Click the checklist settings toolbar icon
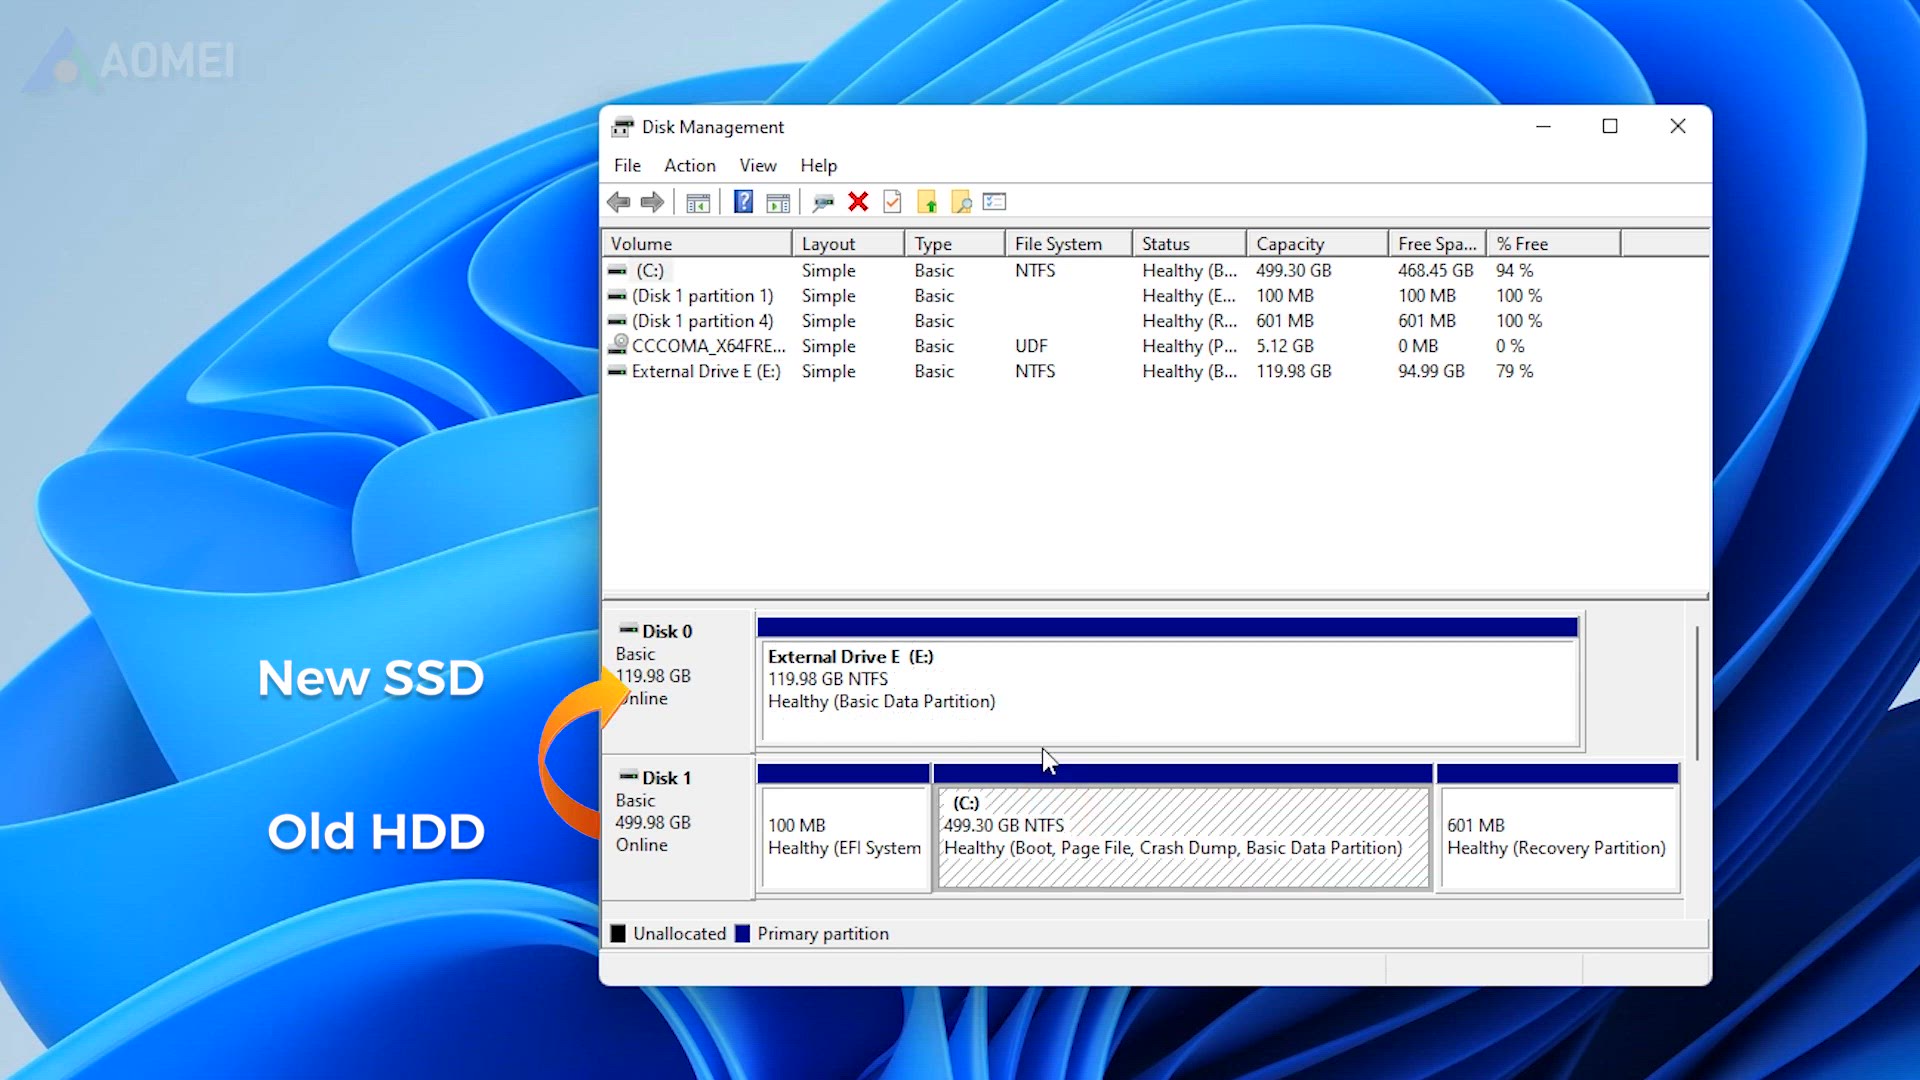Viewport: 1920px width, 1080px height. [995, 202]
